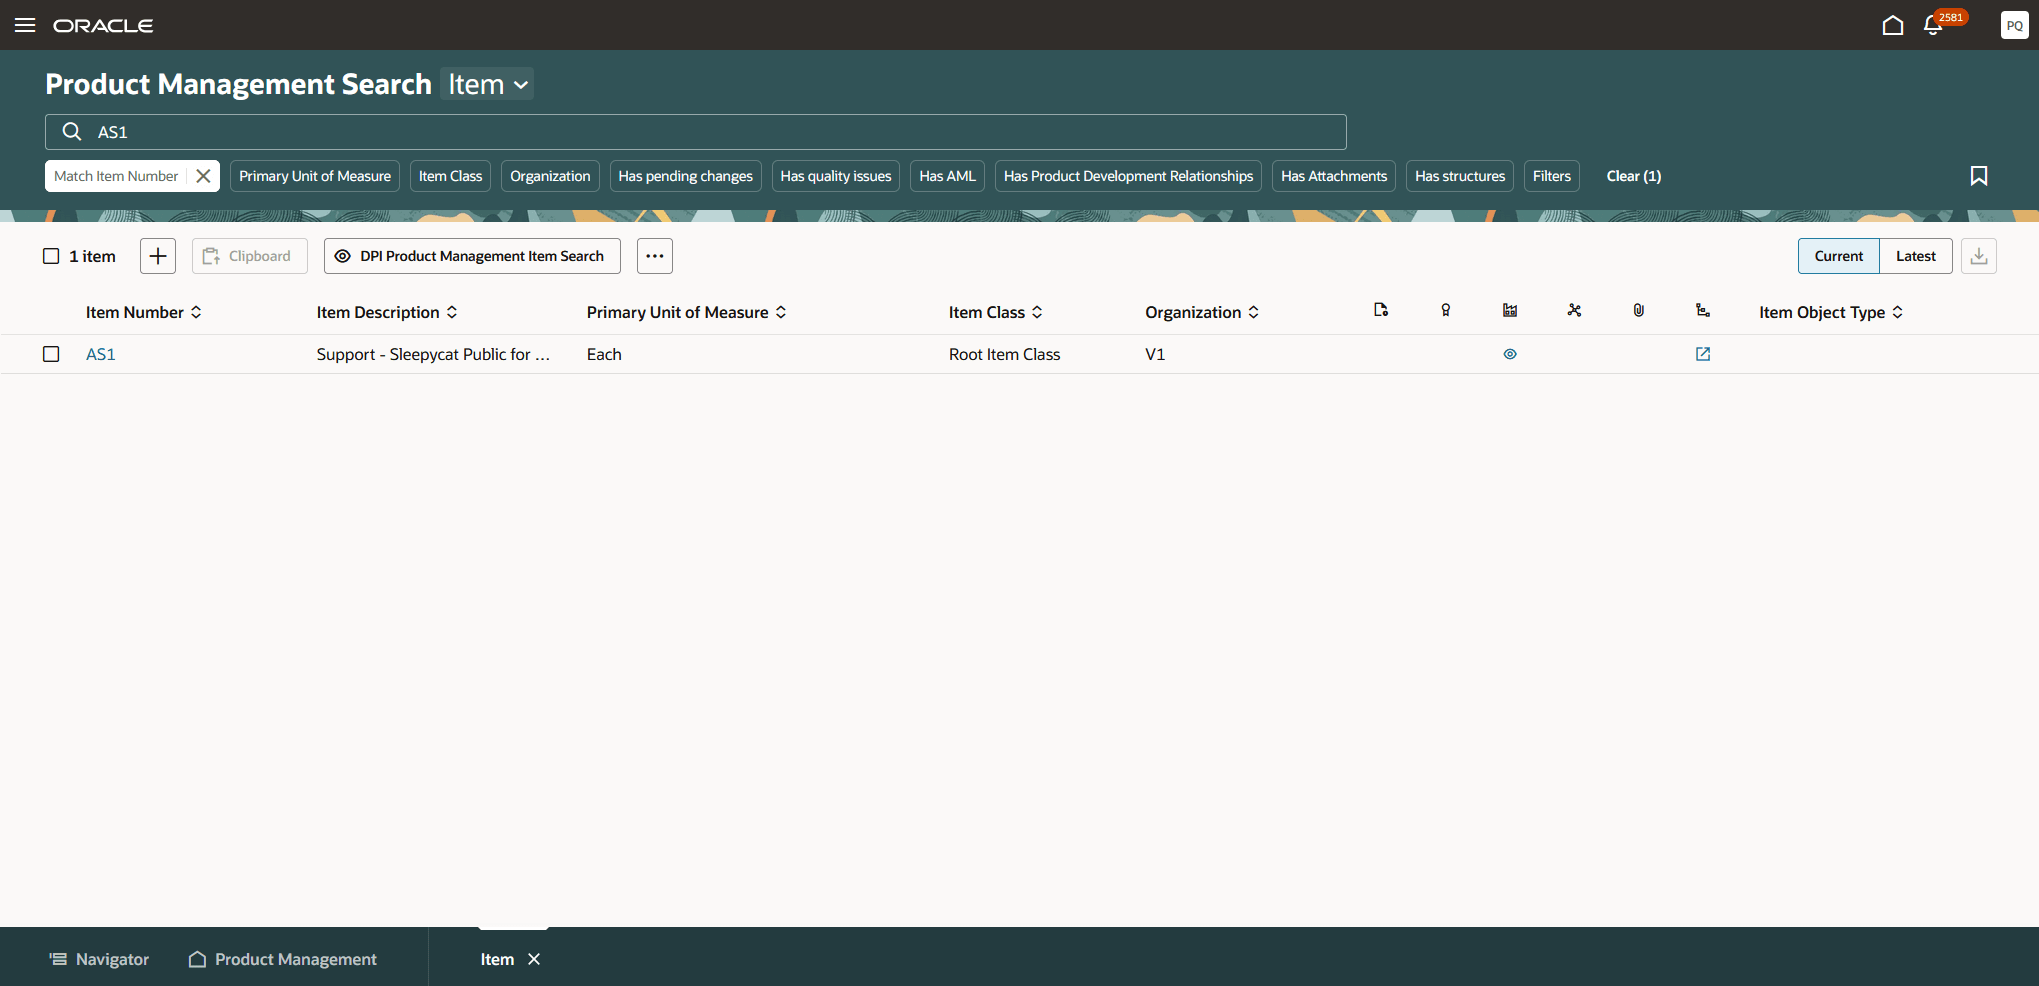Click the plus add item button
Viewport: 2039px width, 986px height.
158,256
